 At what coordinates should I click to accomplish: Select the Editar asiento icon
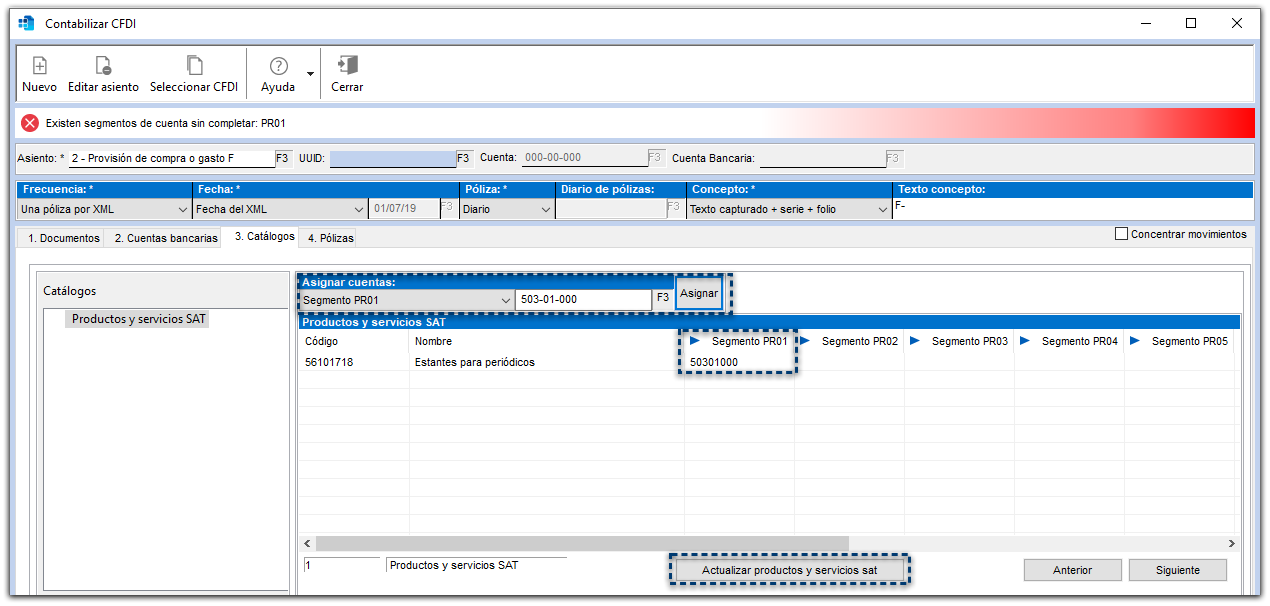(x=103, y=66)
